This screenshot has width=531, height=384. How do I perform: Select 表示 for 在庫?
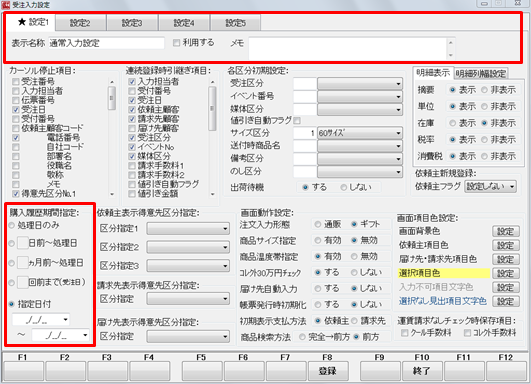click(452, 123)
